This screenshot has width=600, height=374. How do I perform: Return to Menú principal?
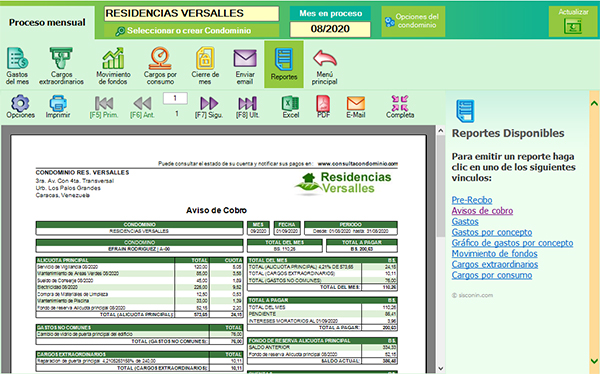click(x=324, y=67)
